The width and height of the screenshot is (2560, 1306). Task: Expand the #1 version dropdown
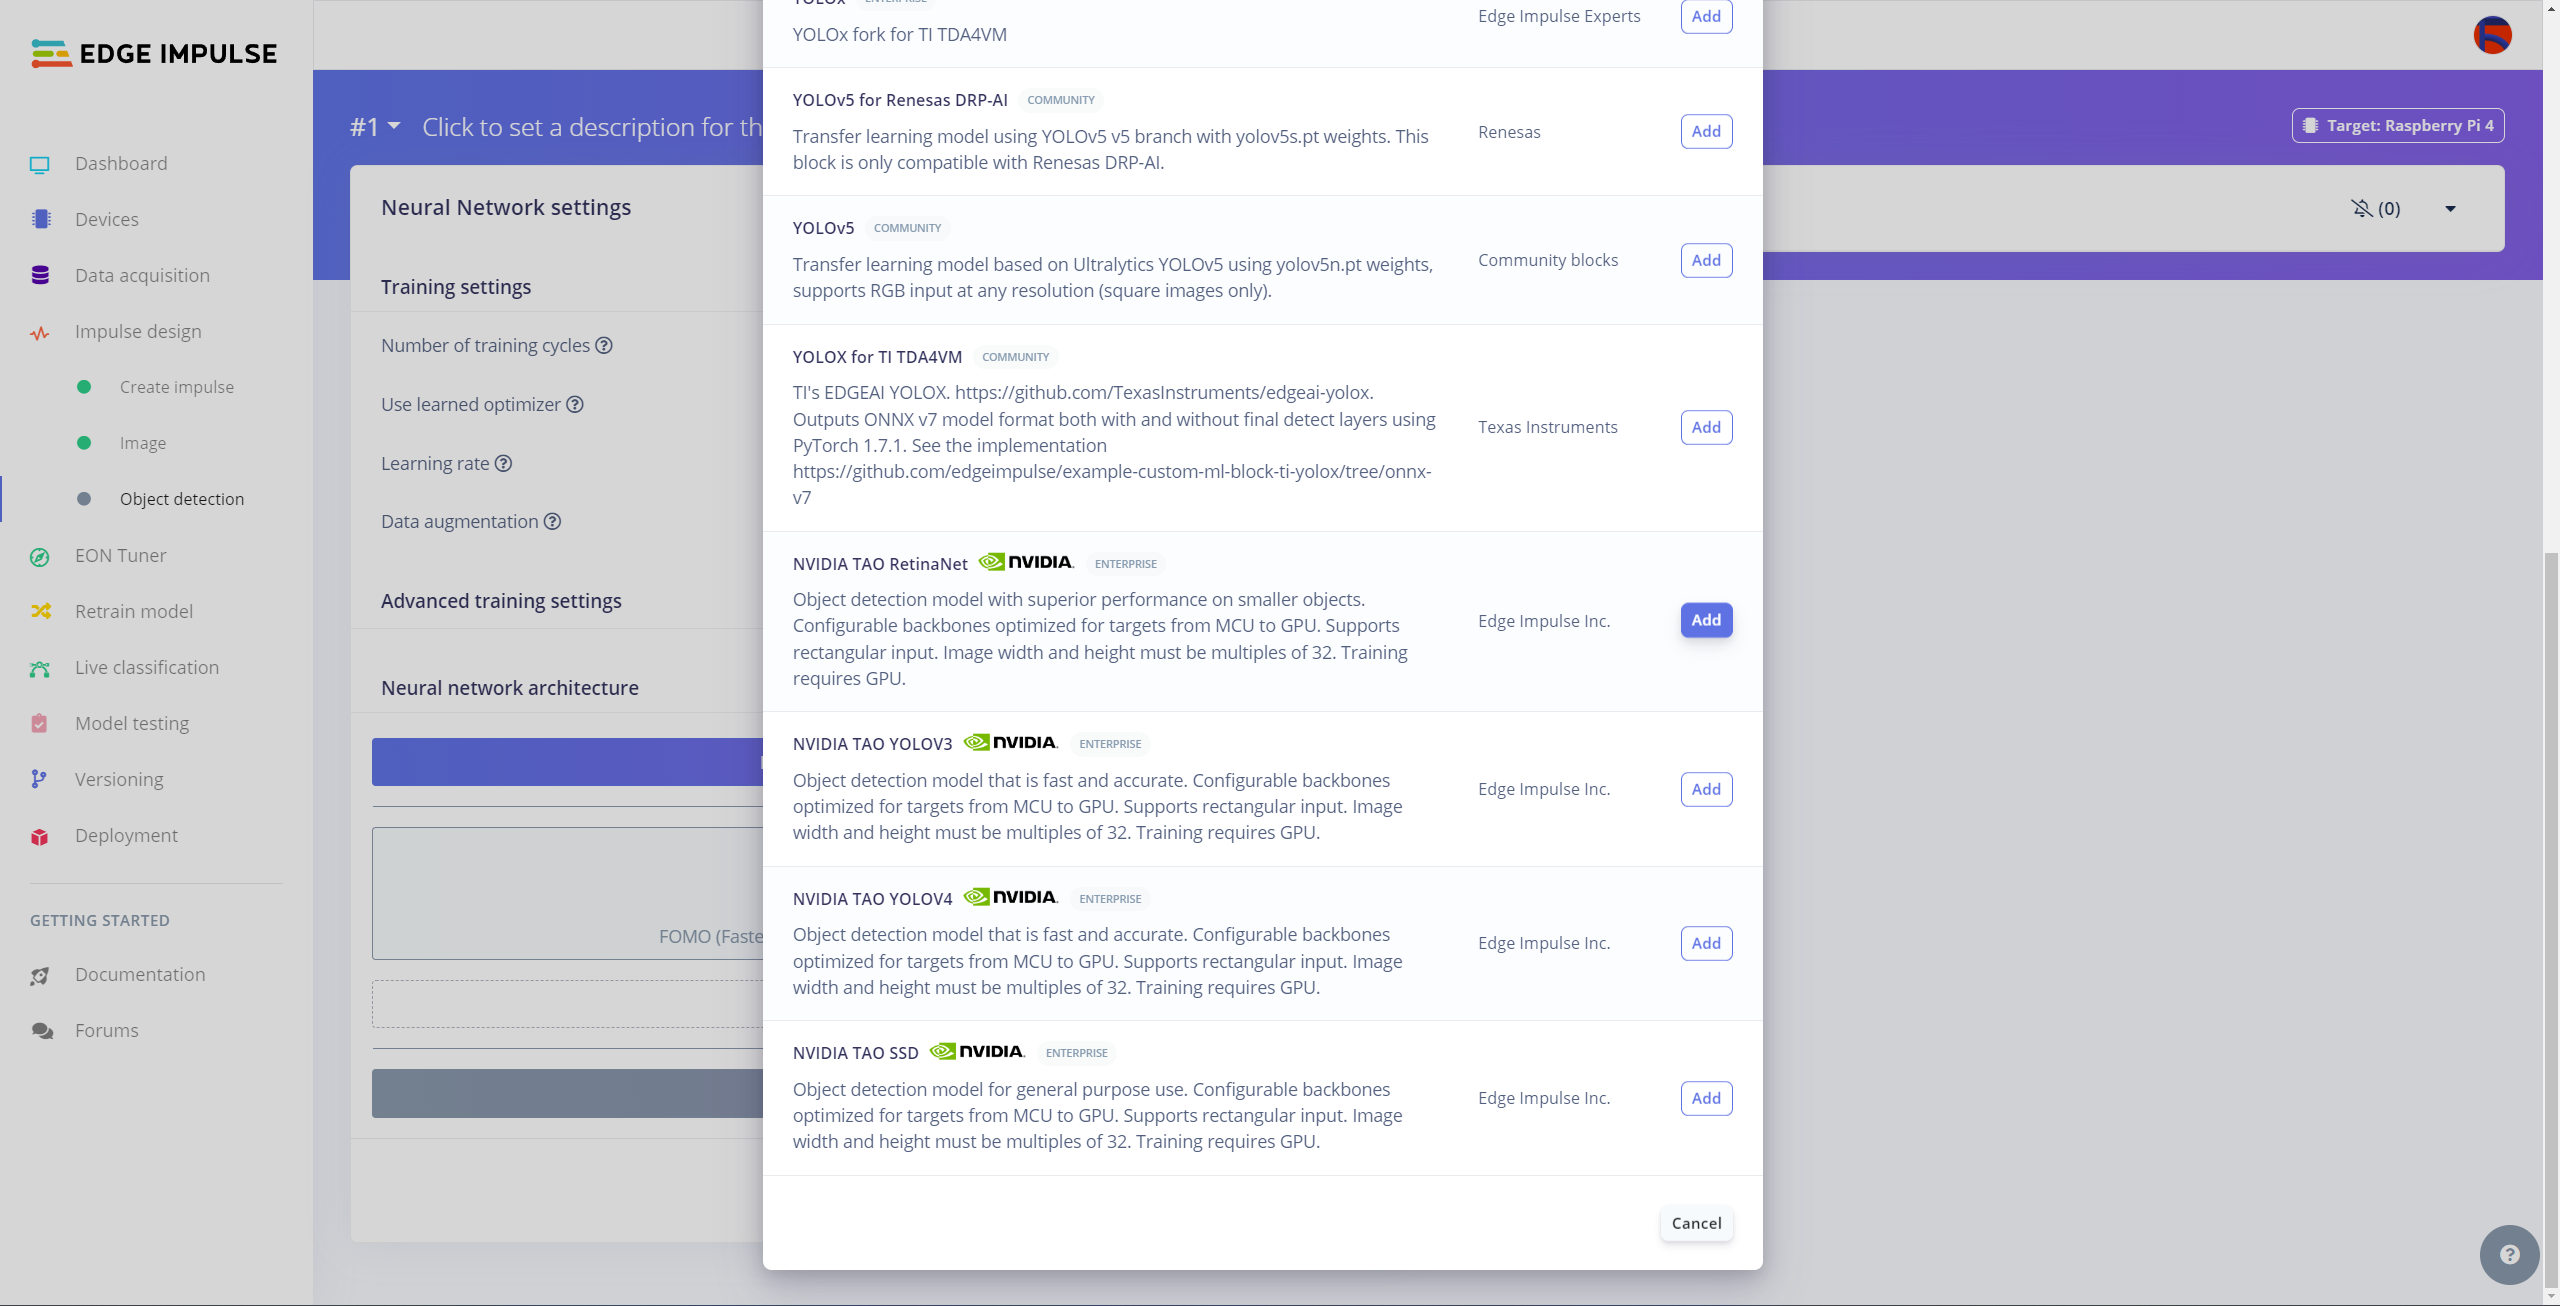point(375,127)
